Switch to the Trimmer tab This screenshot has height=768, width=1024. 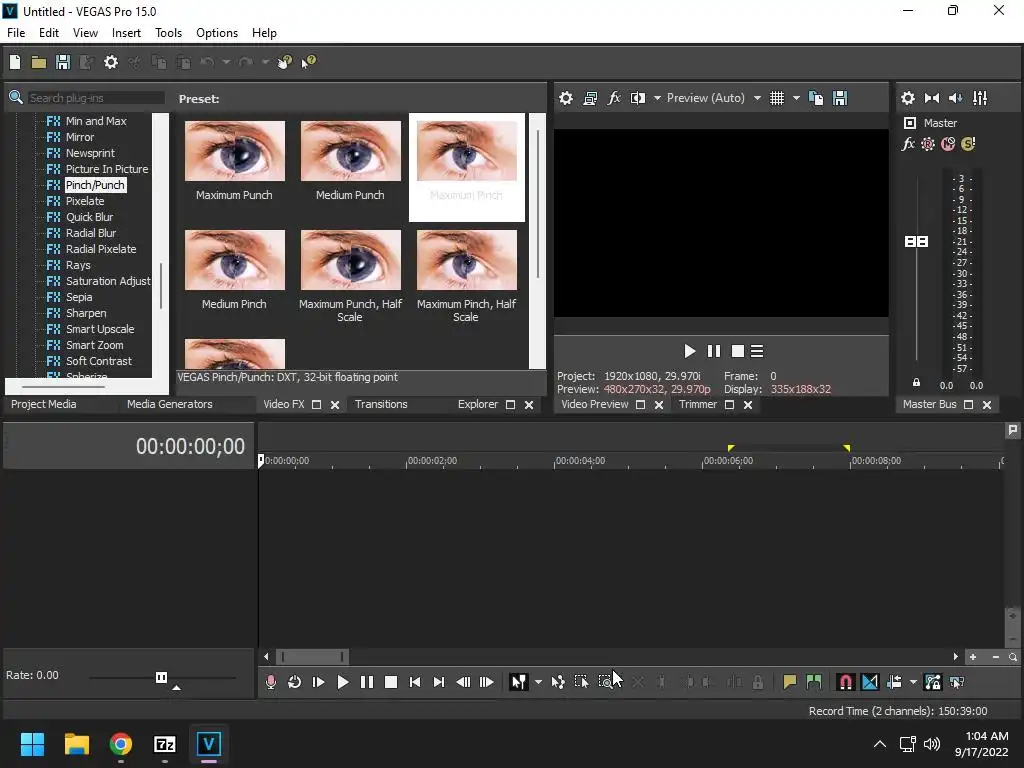point(697,404)
